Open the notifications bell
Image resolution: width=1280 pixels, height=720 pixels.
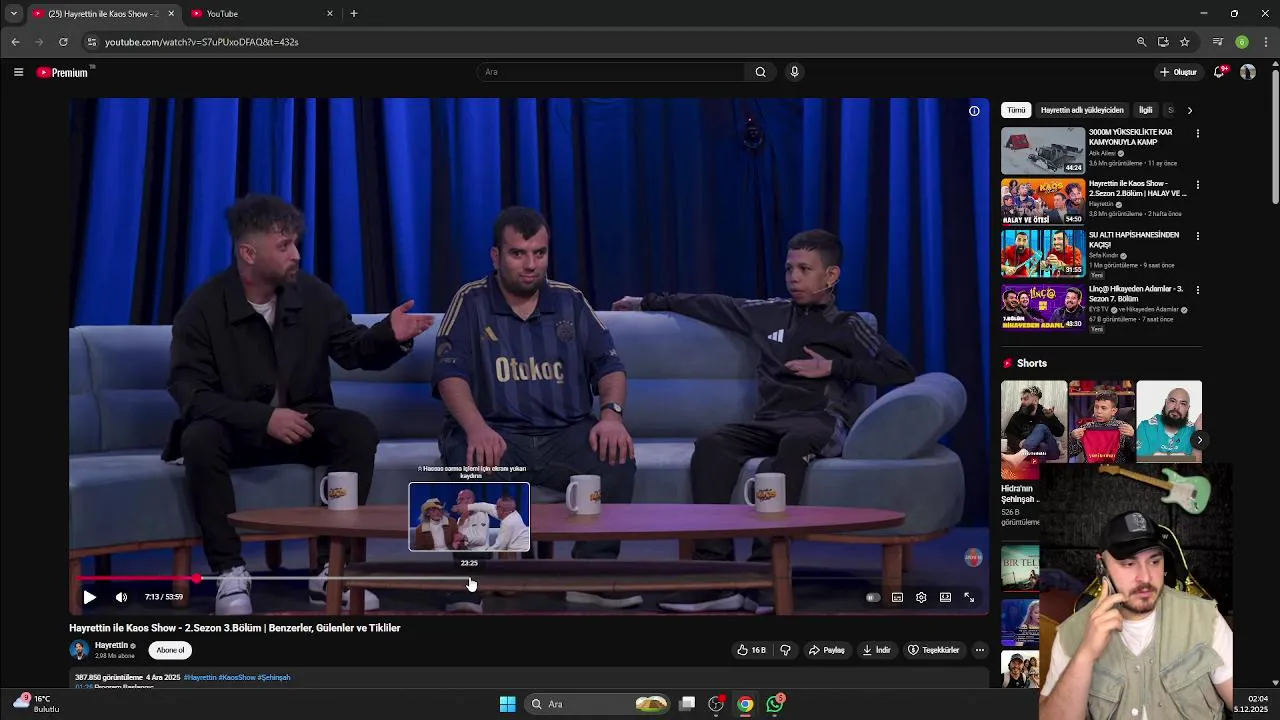point(1219,72)
